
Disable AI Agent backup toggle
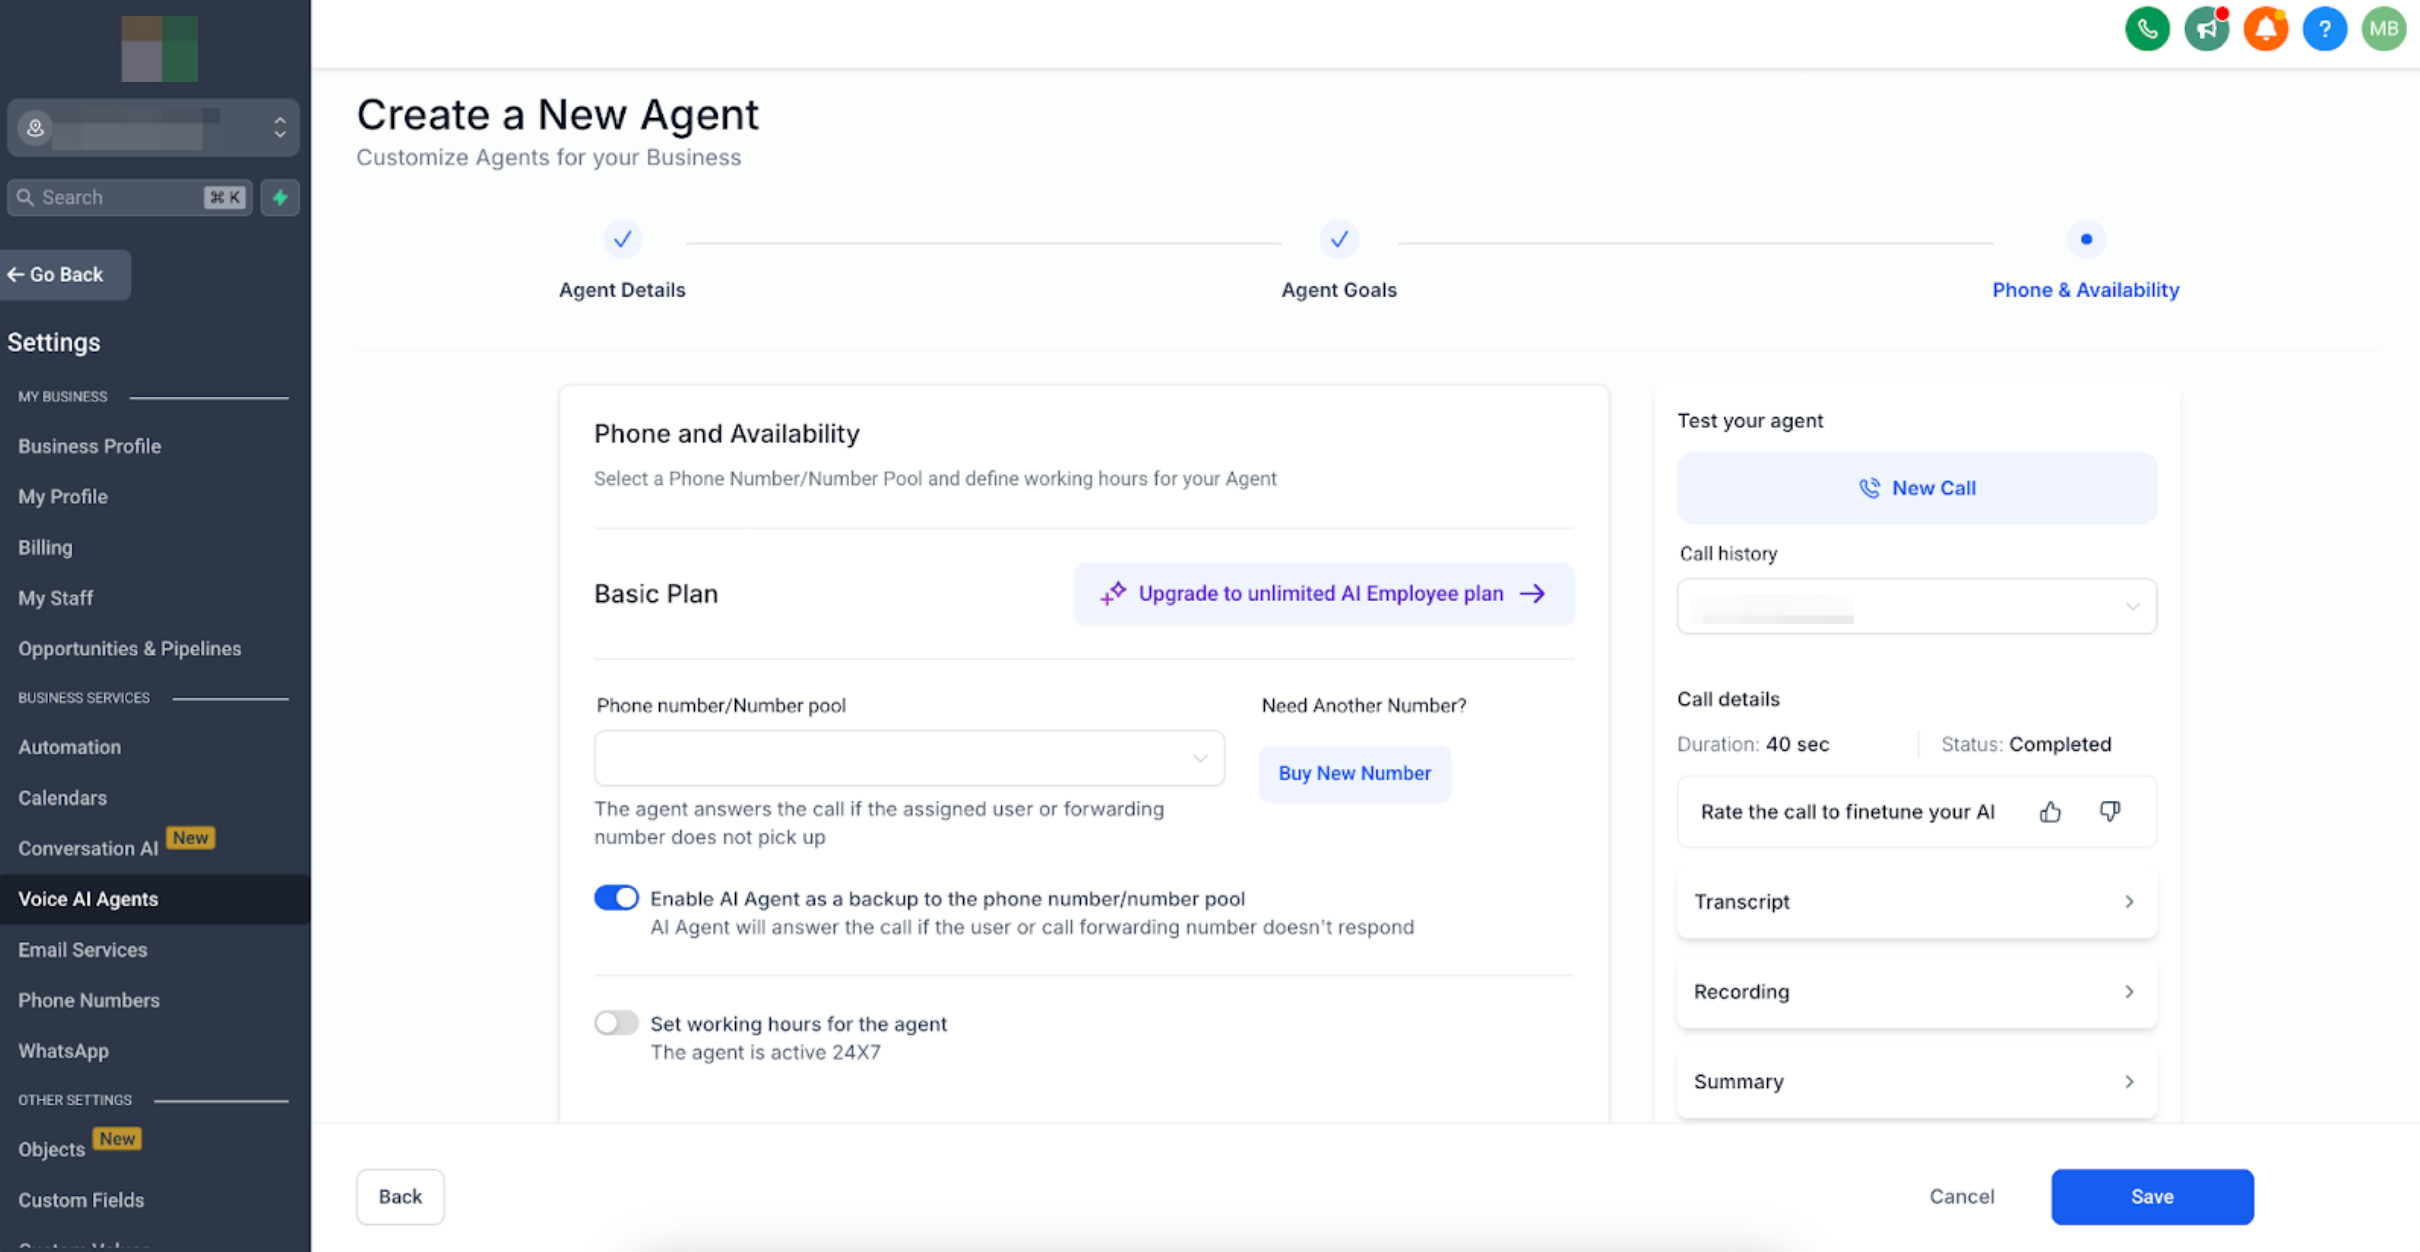point(616,897)
